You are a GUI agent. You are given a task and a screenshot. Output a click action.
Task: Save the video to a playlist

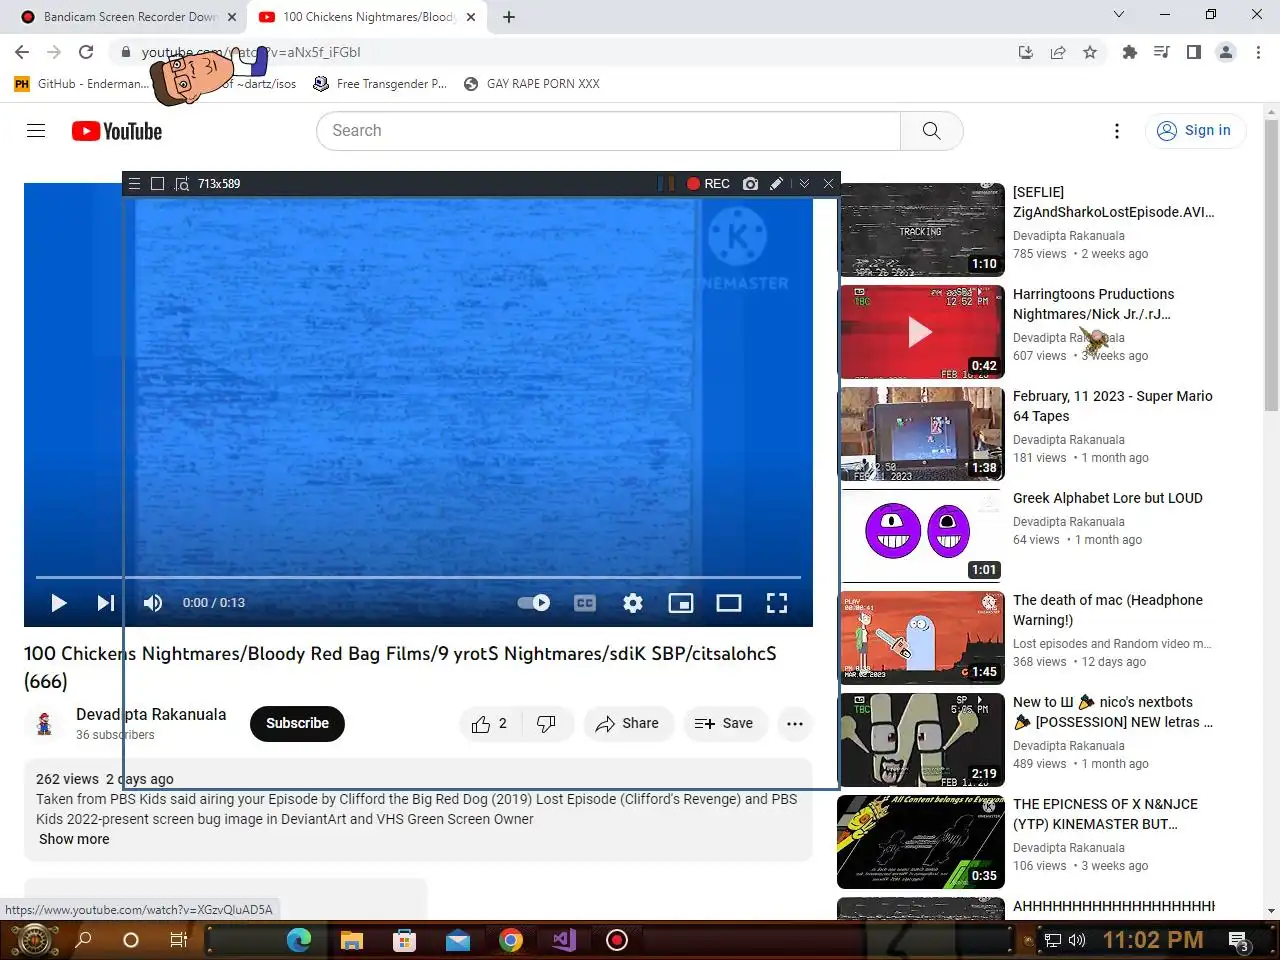pos(725,724)
